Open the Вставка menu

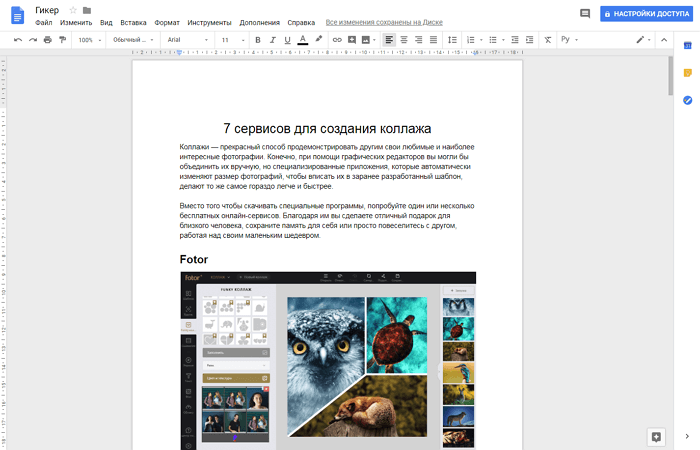[x=132, y=22]
